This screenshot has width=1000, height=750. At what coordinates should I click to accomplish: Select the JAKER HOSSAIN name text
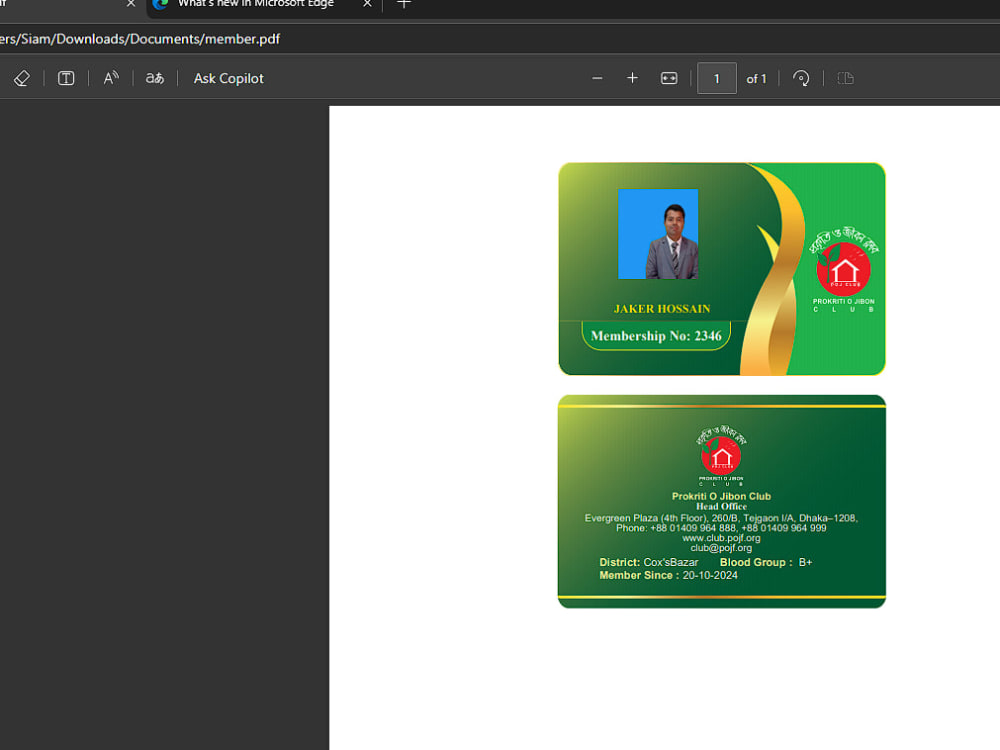[662, 309]
